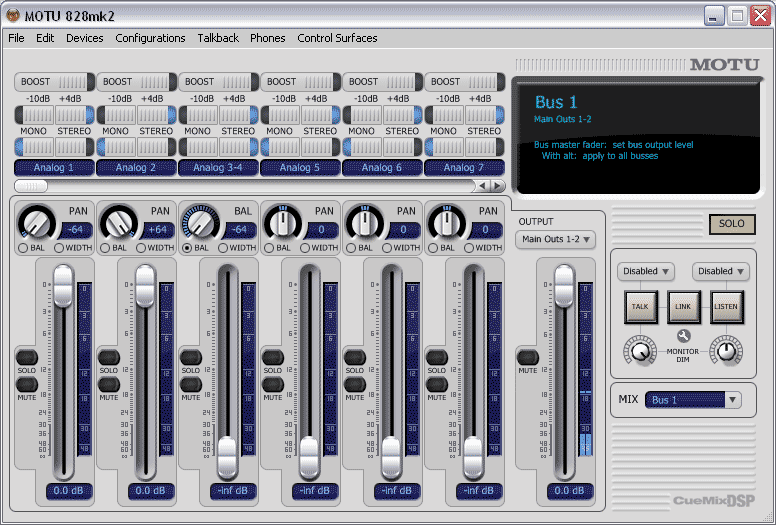
Task: Click the Analog 6 pan knob
Action: click(x=365, y=223)
